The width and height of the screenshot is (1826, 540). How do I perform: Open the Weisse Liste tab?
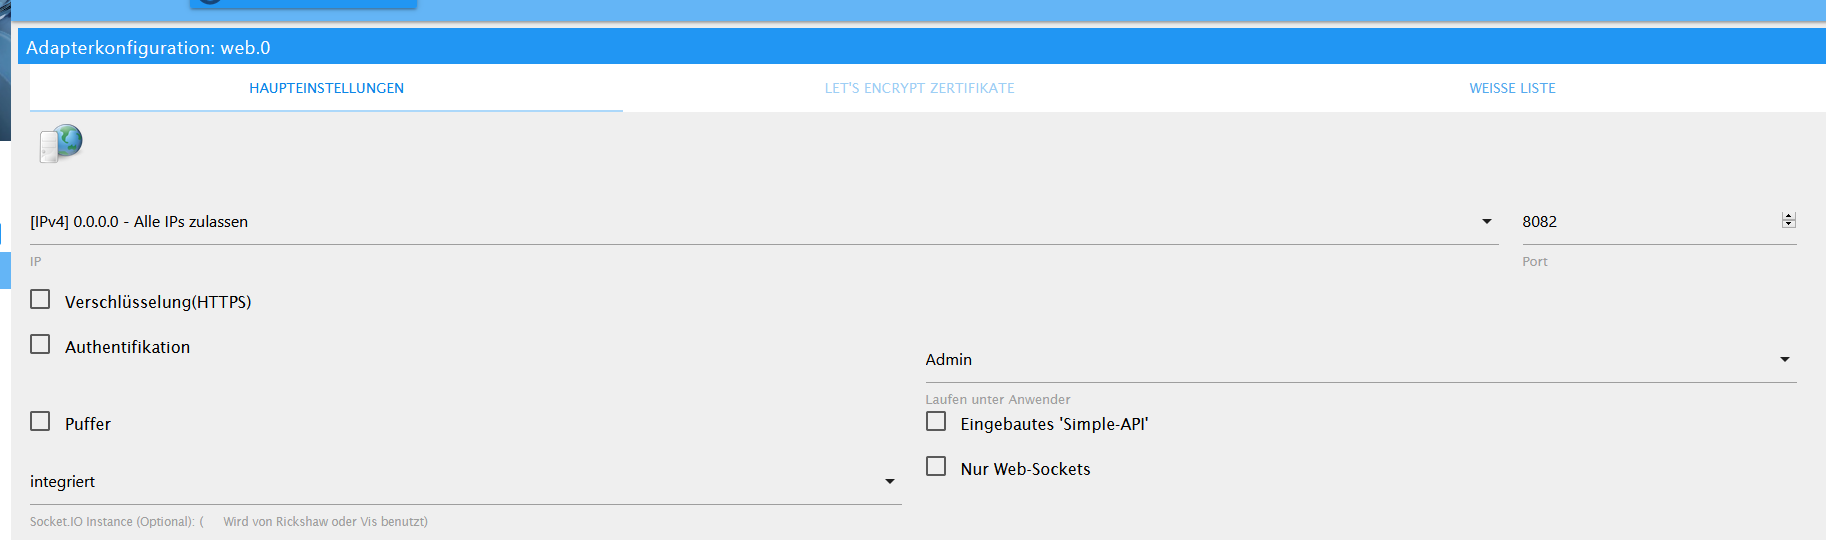coord(1512,88)
